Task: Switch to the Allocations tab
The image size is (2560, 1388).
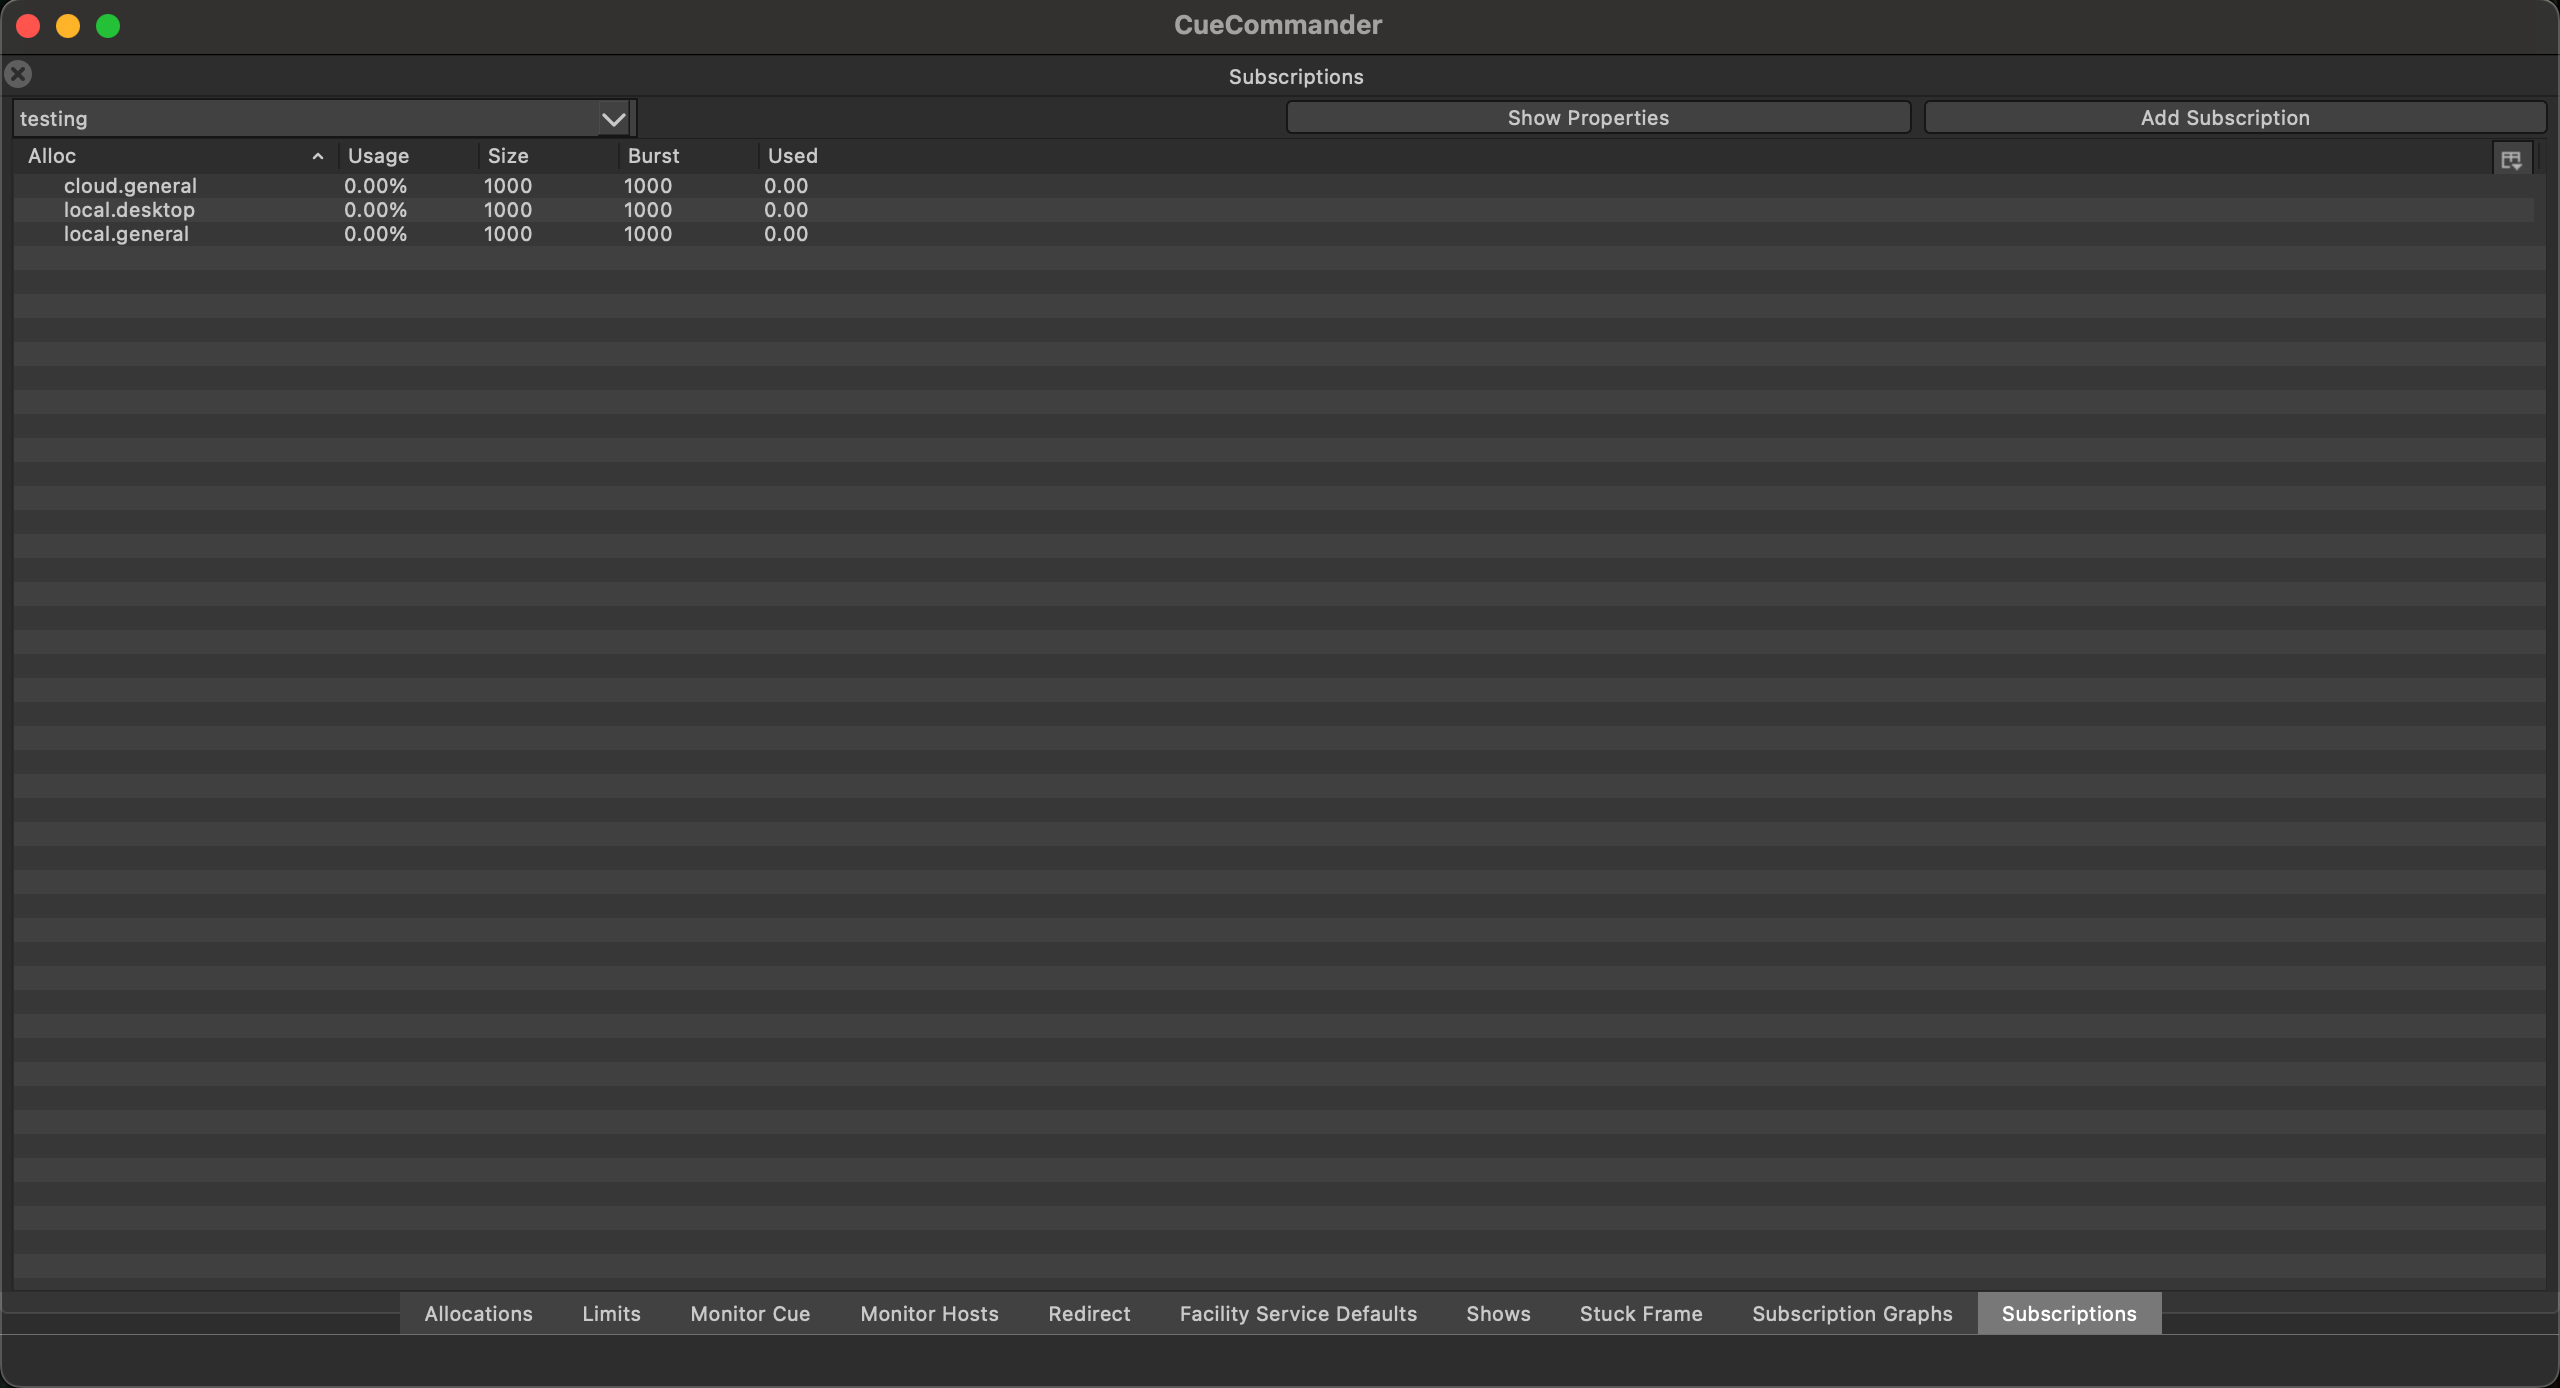Action: (x=478, y=1313)
